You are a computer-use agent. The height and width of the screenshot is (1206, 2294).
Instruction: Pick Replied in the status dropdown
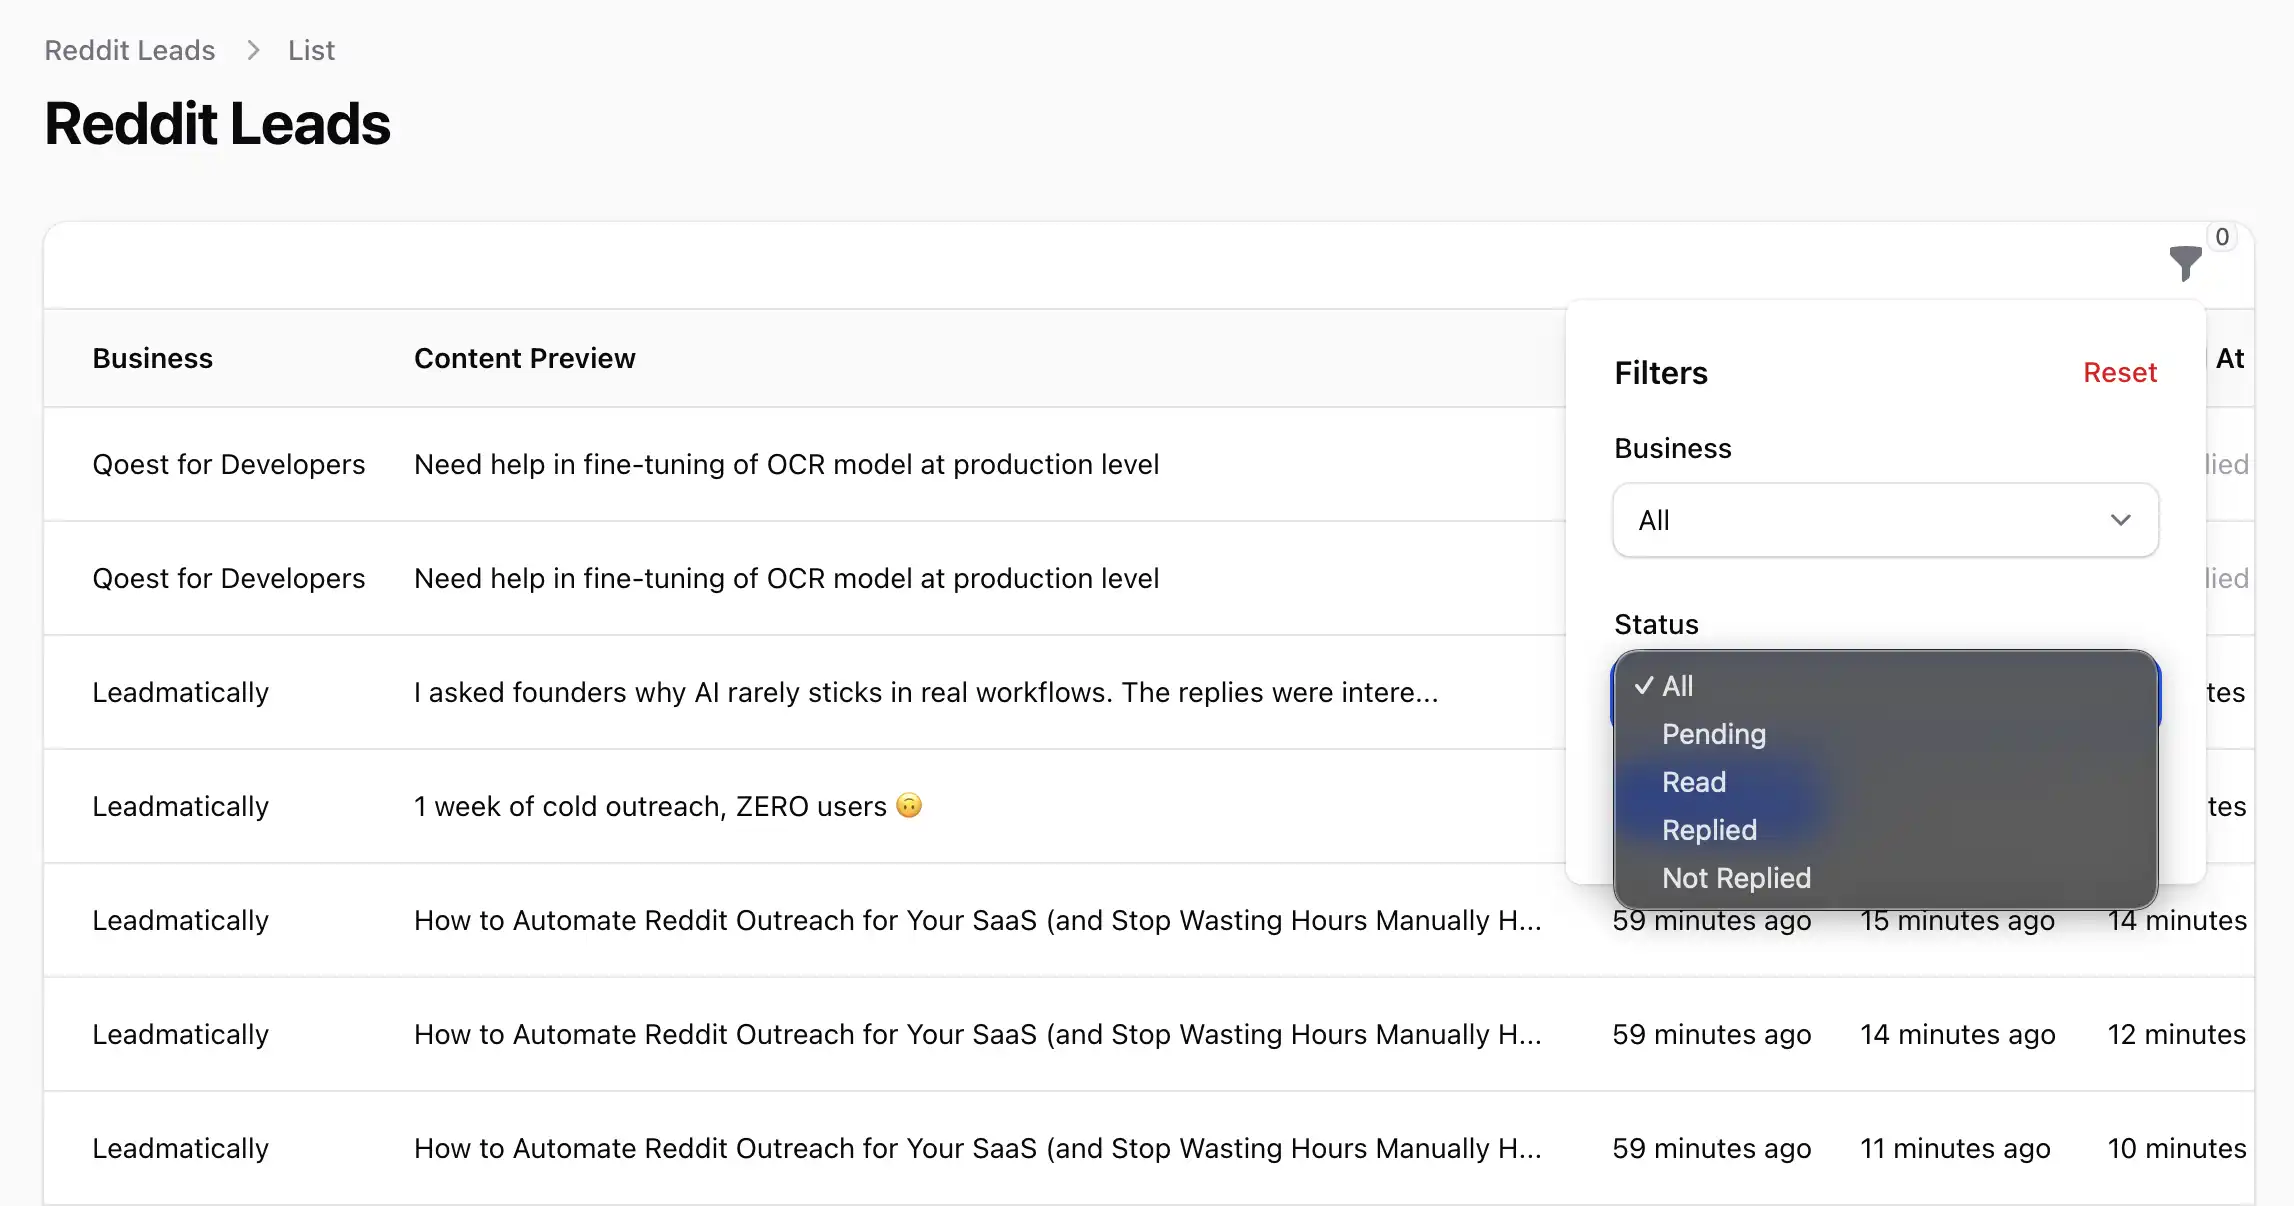[x=1708, y=830]
